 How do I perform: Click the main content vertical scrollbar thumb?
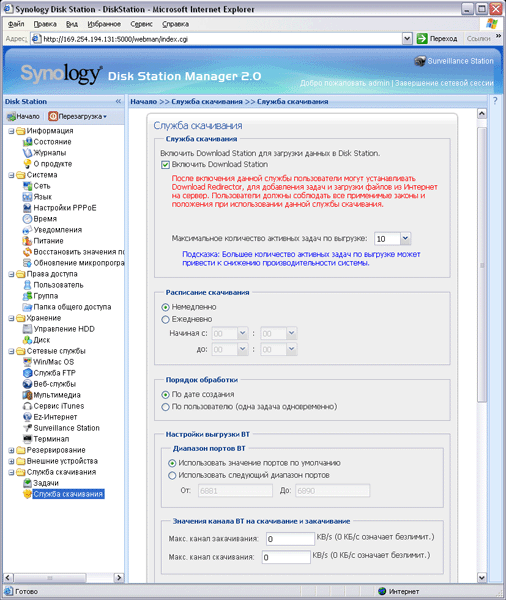click(x=482, y=265)
